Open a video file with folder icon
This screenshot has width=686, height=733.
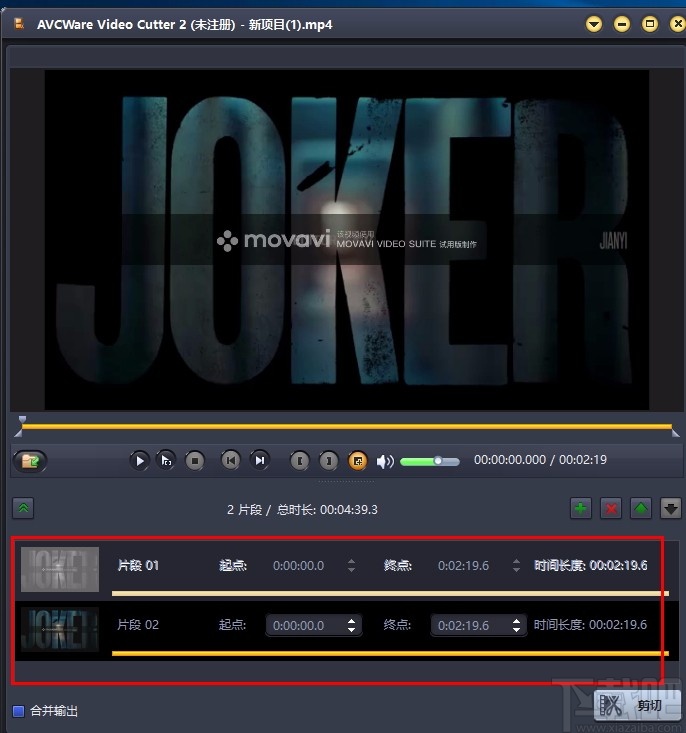(x=30, y=461)
